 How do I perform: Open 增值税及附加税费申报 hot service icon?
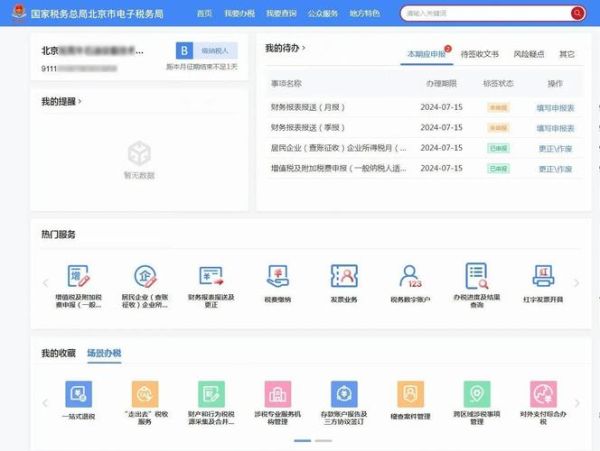(78, 276)
